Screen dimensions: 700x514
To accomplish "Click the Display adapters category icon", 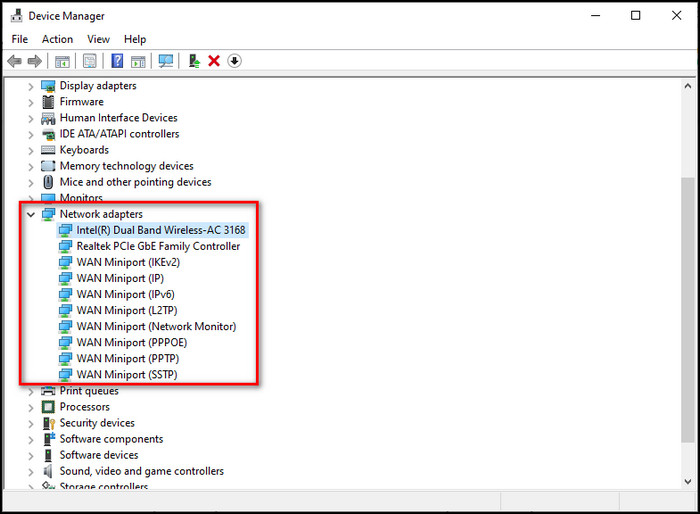I will click(x=48, y=86).
